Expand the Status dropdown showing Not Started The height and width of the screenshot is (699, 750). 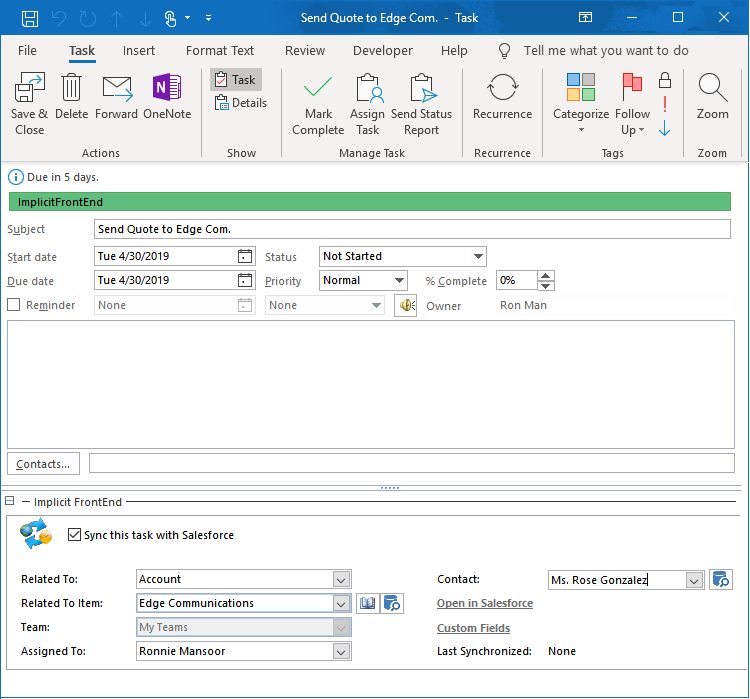[x=478, y=256]
